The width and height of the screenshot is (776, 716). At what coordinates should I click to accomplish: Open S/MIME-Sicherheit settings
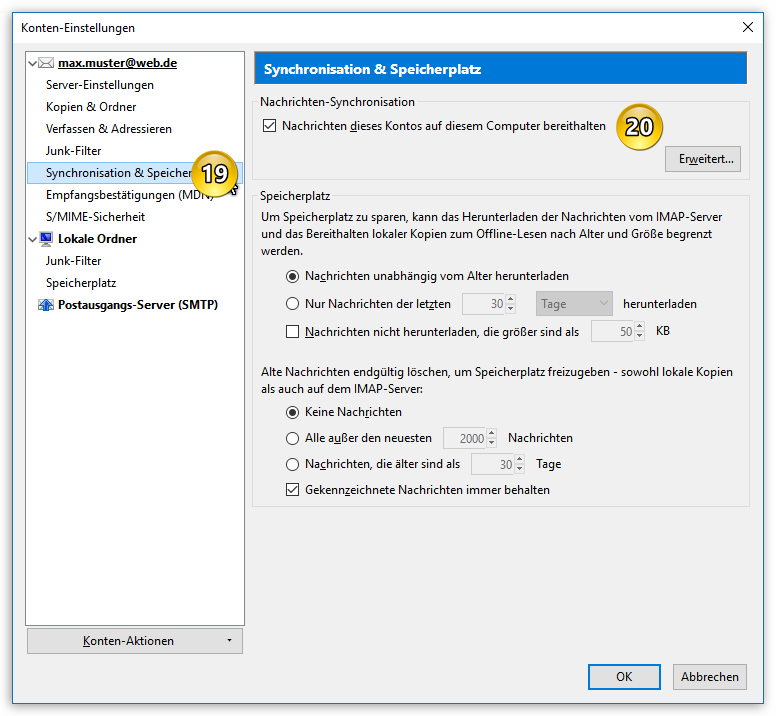click(95, 217)
